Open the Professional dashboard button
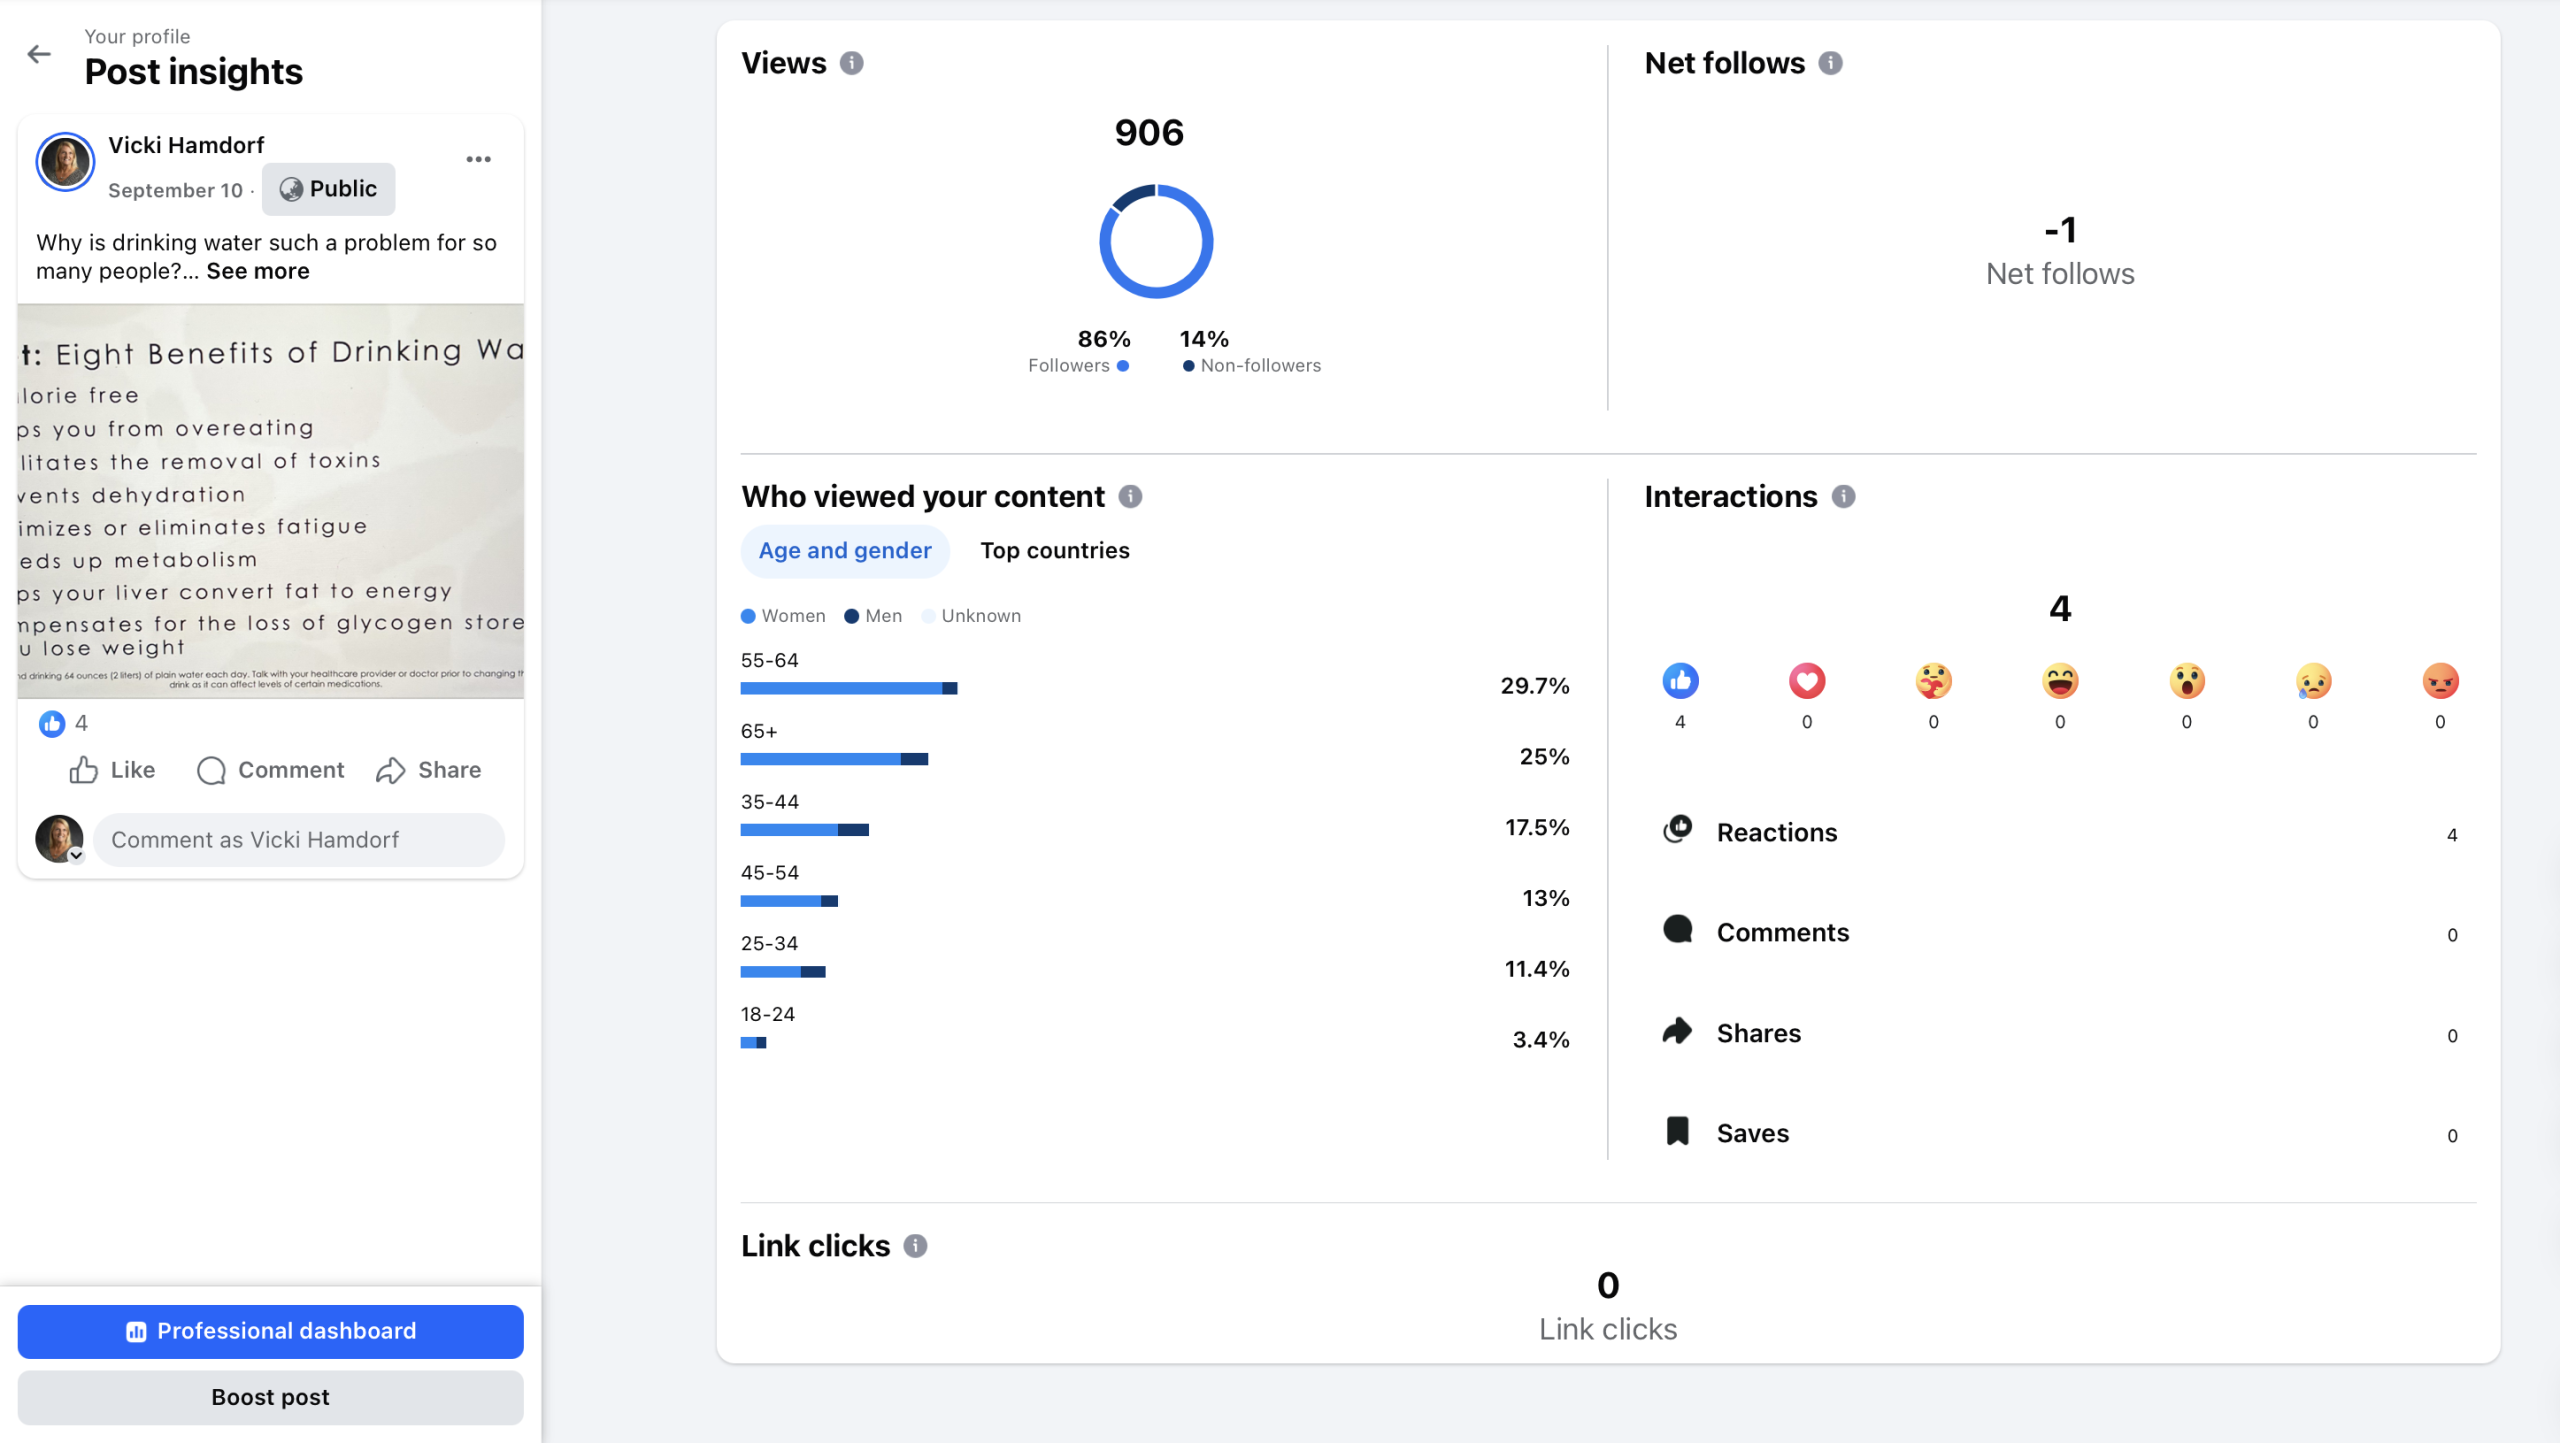This screenshot has width=2560, height=1443. [x=270, y=1331]
